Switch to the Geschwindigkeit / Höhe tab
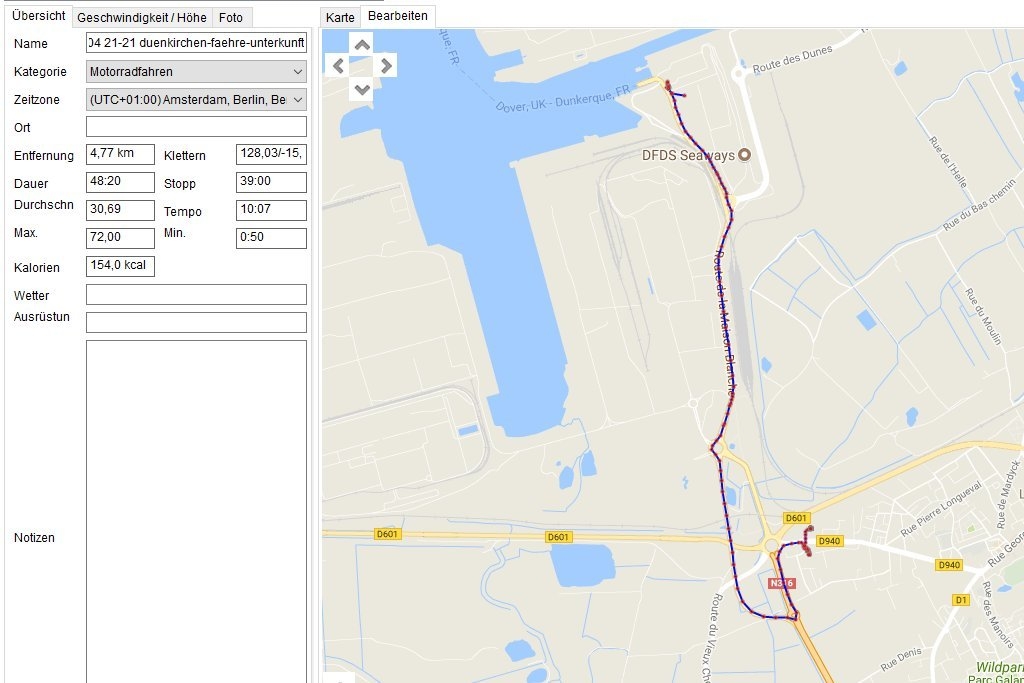1024x683 pixels. point(141,17)
